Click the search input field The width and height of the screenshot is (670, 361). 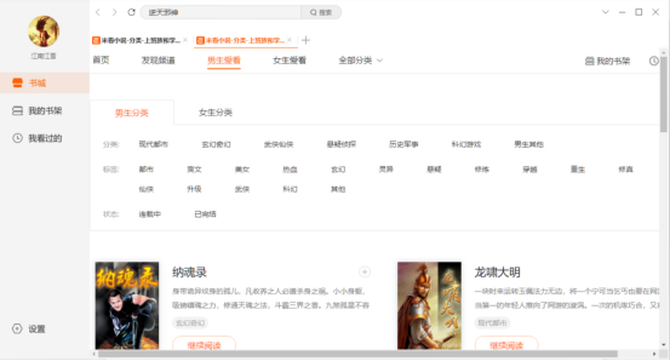221,12
